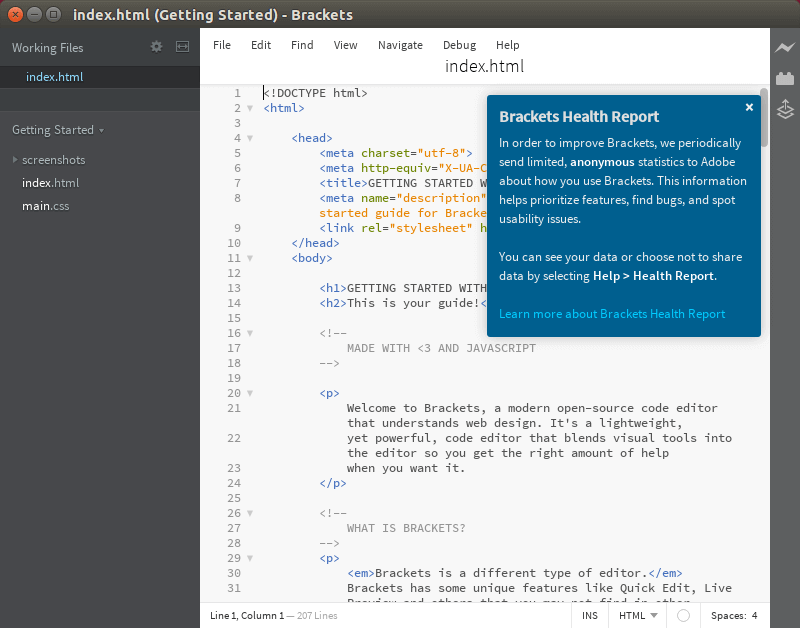Toggle INS insert/overwrite mode
800x628 pixels.
point(589,616)
